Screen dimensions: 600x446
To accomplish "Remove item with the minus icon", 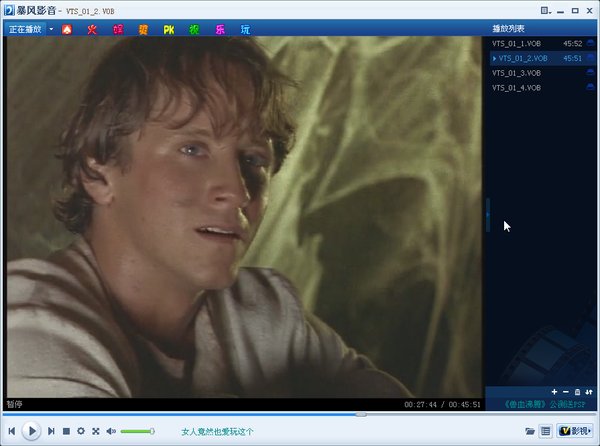I will coord(566,392).
